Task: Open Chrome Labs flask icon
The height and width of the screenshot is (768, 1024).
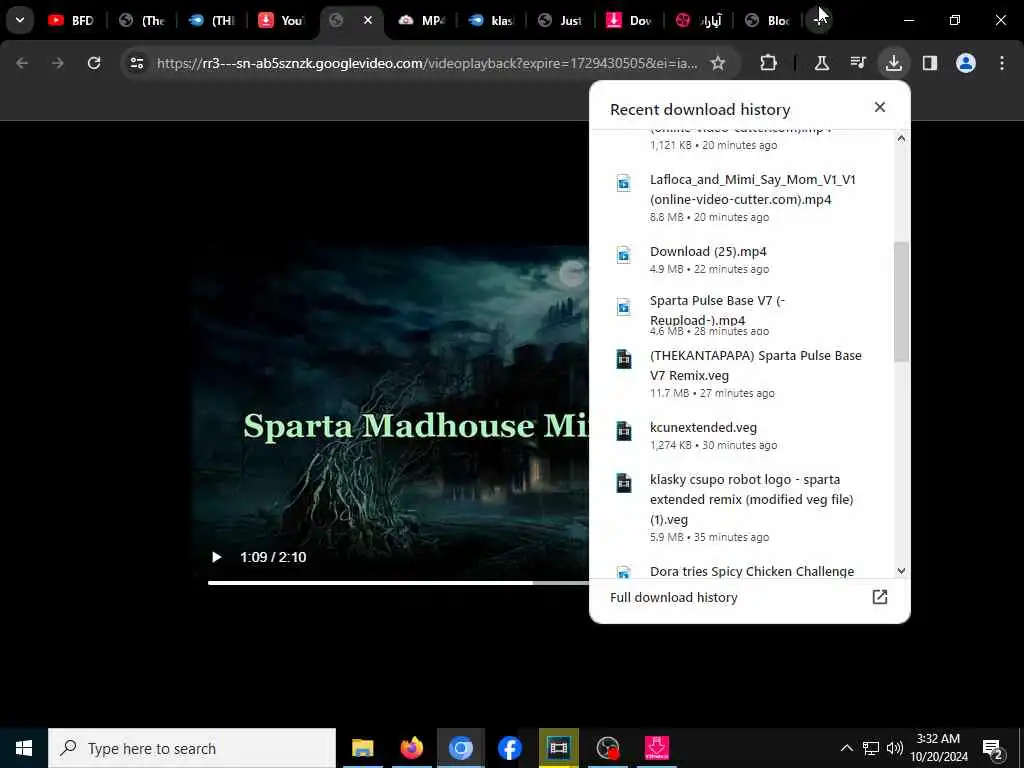Action: (822, 63)
